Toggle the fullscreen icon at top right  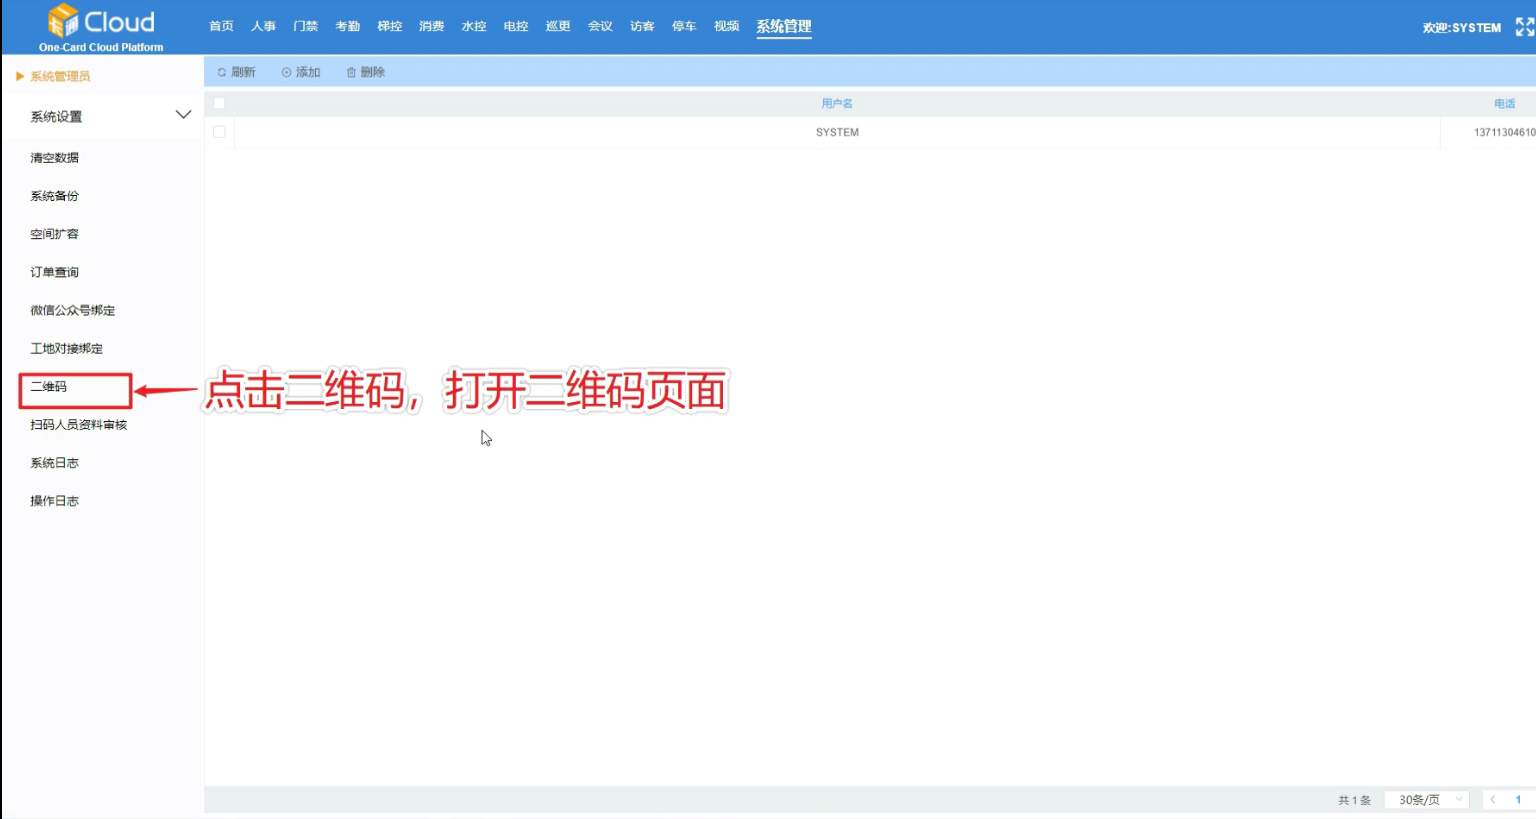(x=1524, y=27)
